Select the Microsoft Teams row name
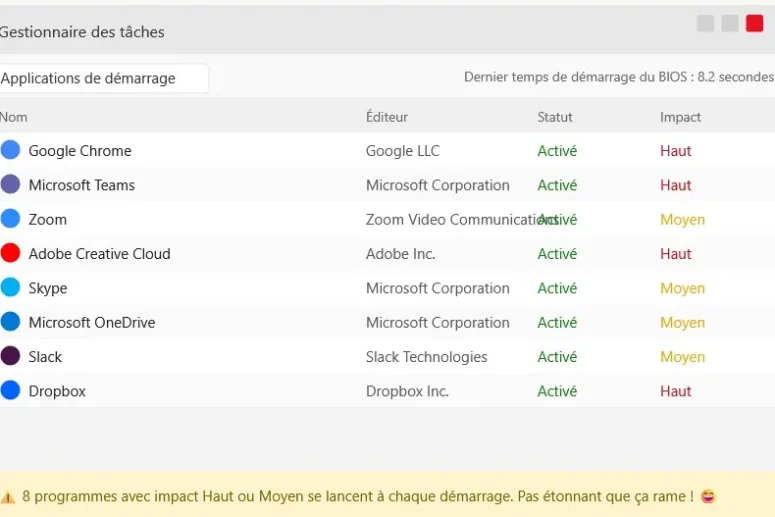775x517 pixels. click(82, 185)
